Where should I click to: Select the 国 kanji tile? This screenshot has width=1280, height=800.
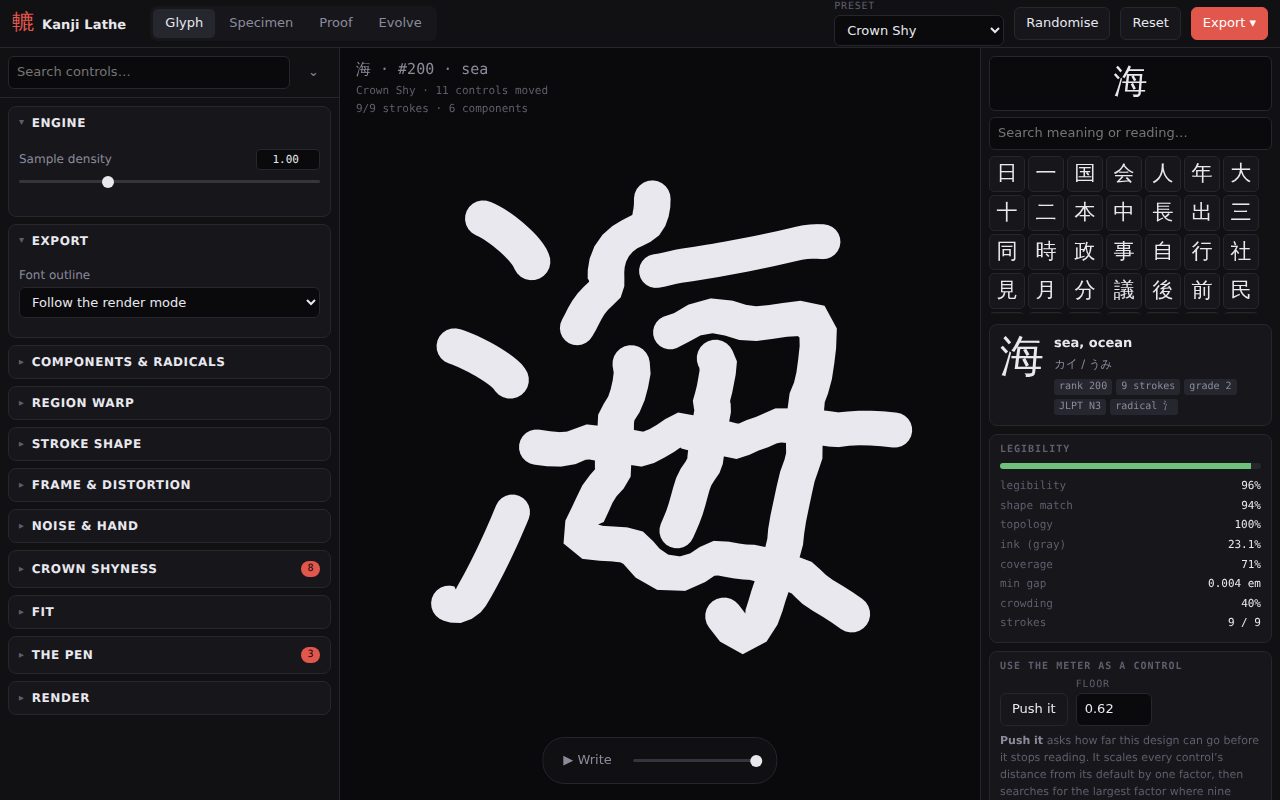point(1085,173)
